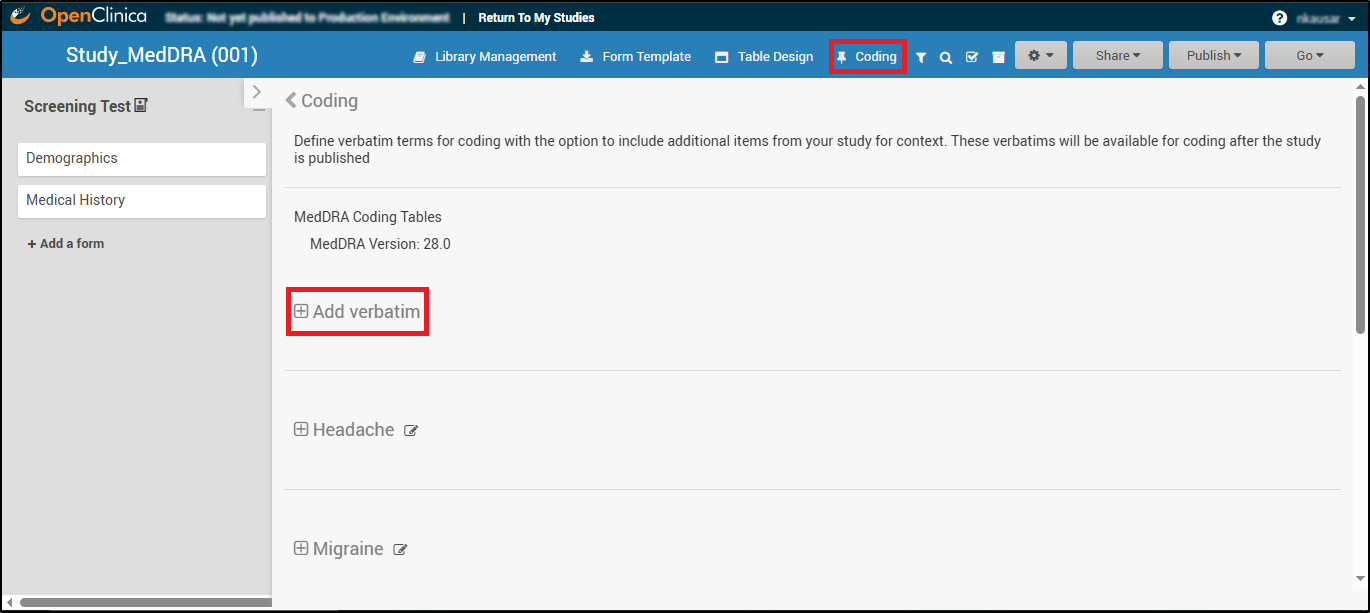Toggle the checkmark box icon in toolbar
Screen dimensions: 1370x613
coord(972,58)
